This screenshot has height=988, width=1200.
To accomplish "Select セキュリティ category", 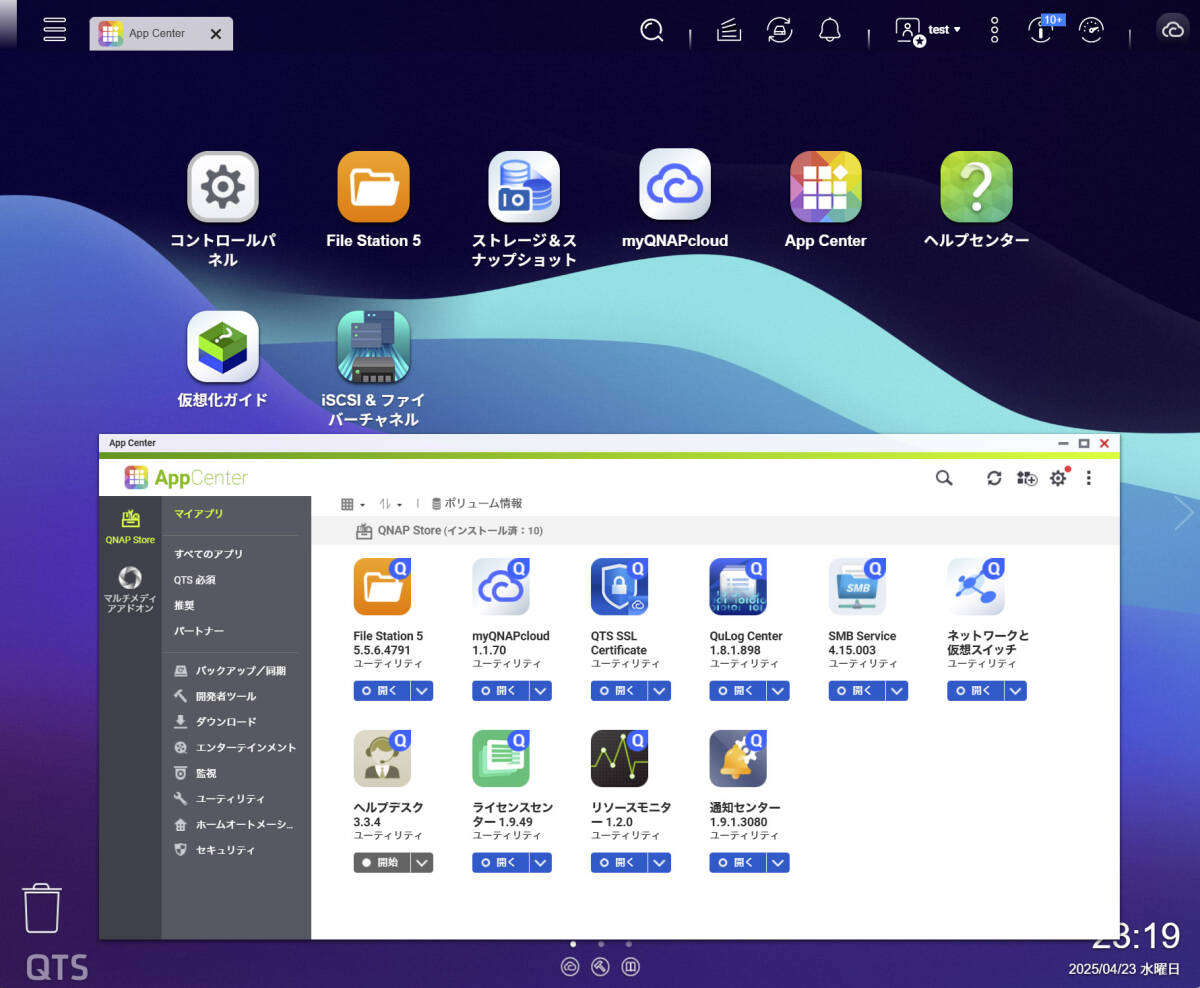I will [215, 850].
